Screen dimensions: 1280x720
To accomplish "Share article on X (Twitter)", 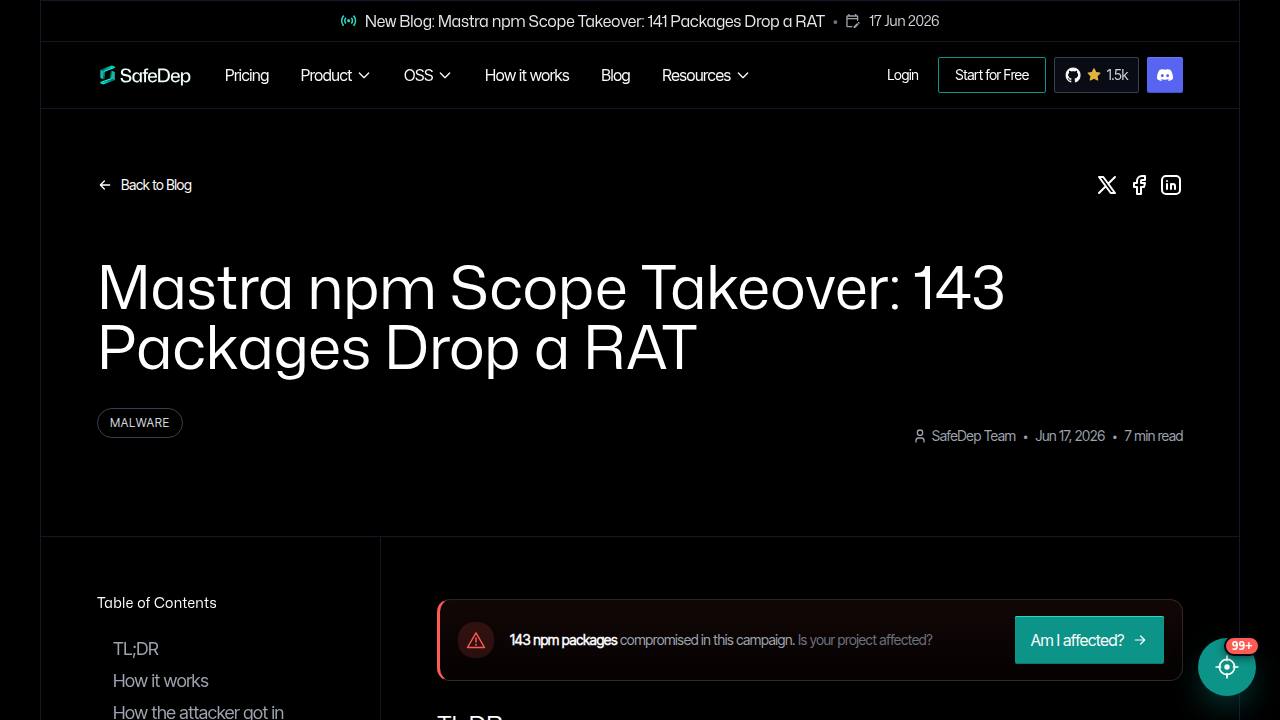I will coord(1107,185).
